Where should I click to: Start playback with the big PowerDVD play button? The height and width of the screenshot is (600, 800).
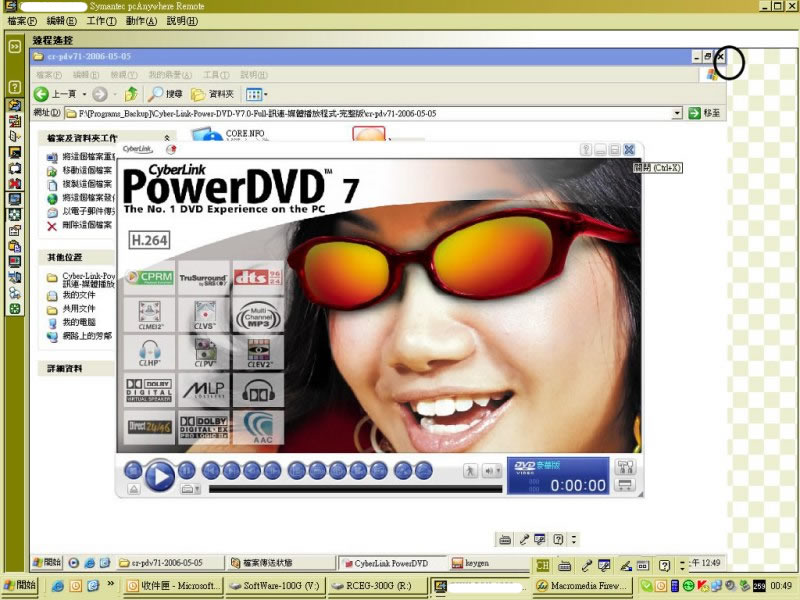coord(160,476)
